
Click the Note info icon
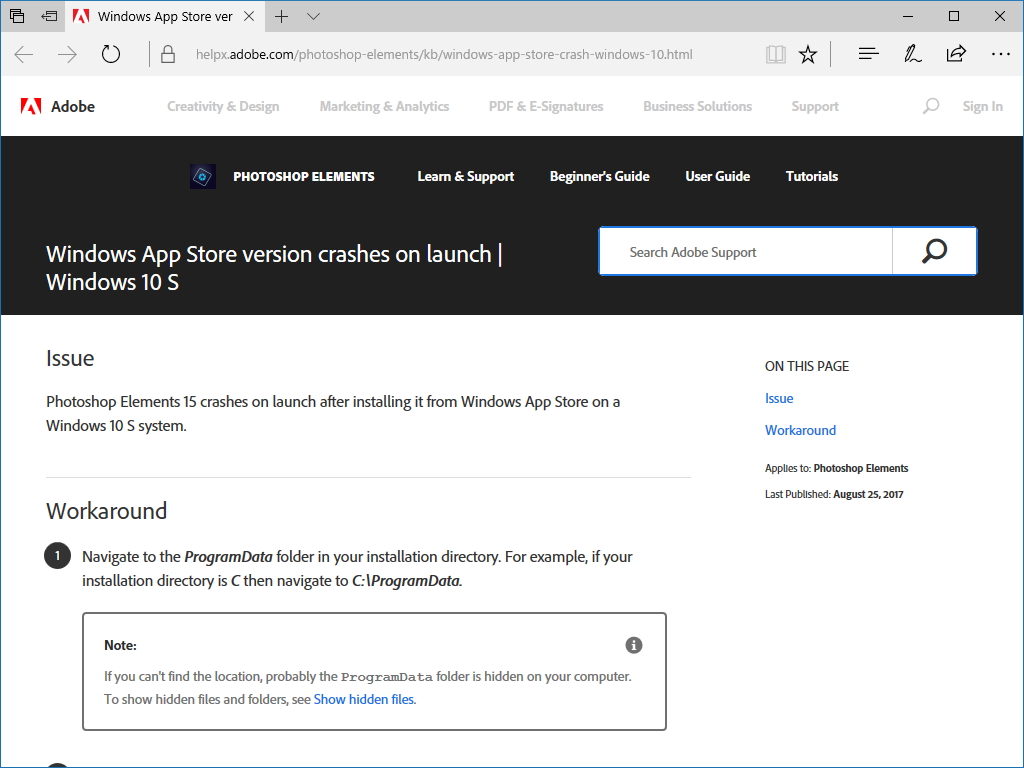pyautogui.click(x=634, y=645)
